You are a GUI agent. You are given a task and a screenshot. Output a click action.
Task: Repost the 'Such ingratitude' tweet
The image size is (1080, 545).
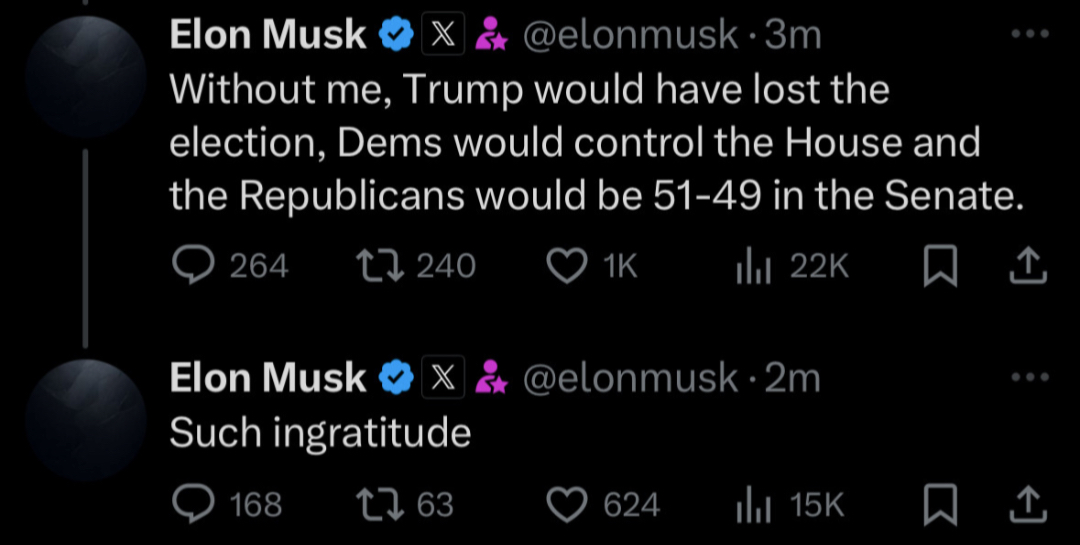[x=377, y=504]
